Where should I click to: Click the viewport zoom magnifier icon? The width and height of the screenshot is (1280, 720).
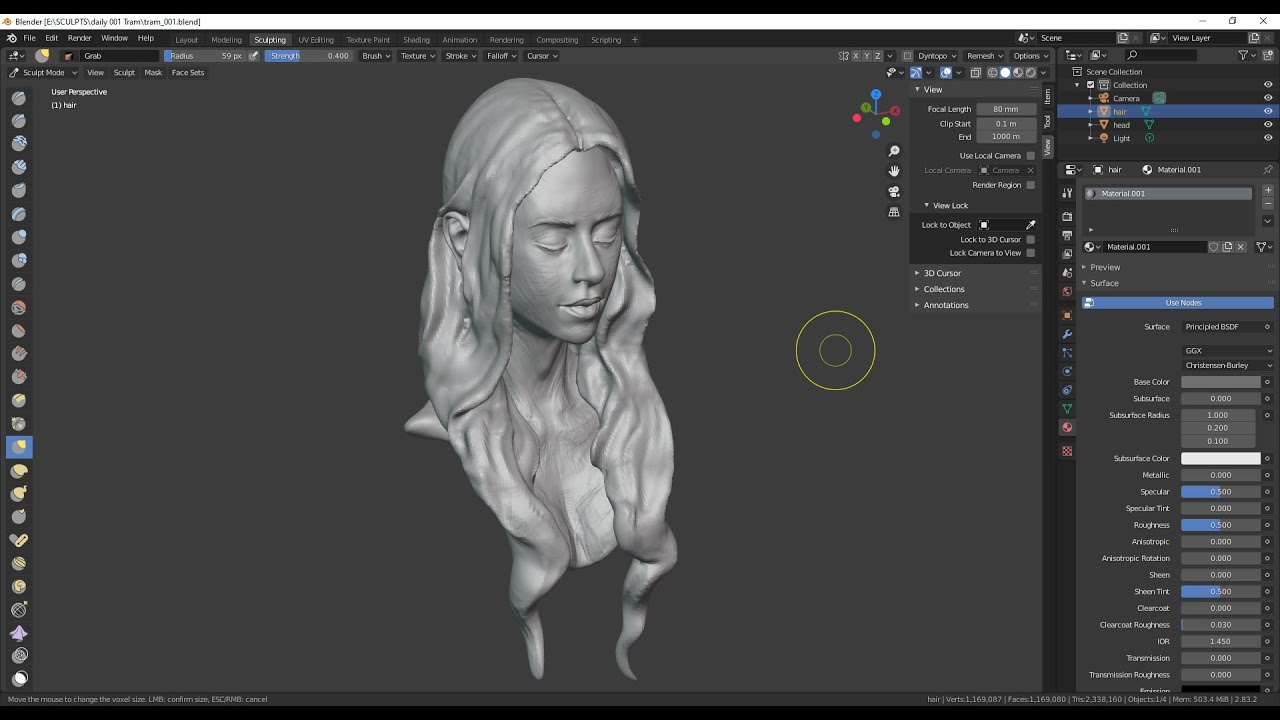tap(894, 151)
